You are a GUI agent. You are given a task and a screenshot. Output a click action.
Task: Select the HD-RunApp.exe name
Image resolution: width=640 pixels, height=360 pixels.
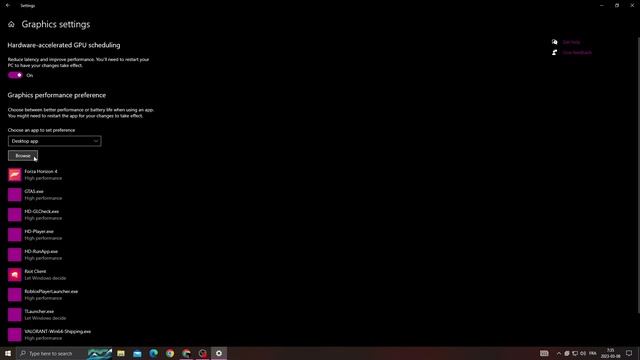point(41,251)
